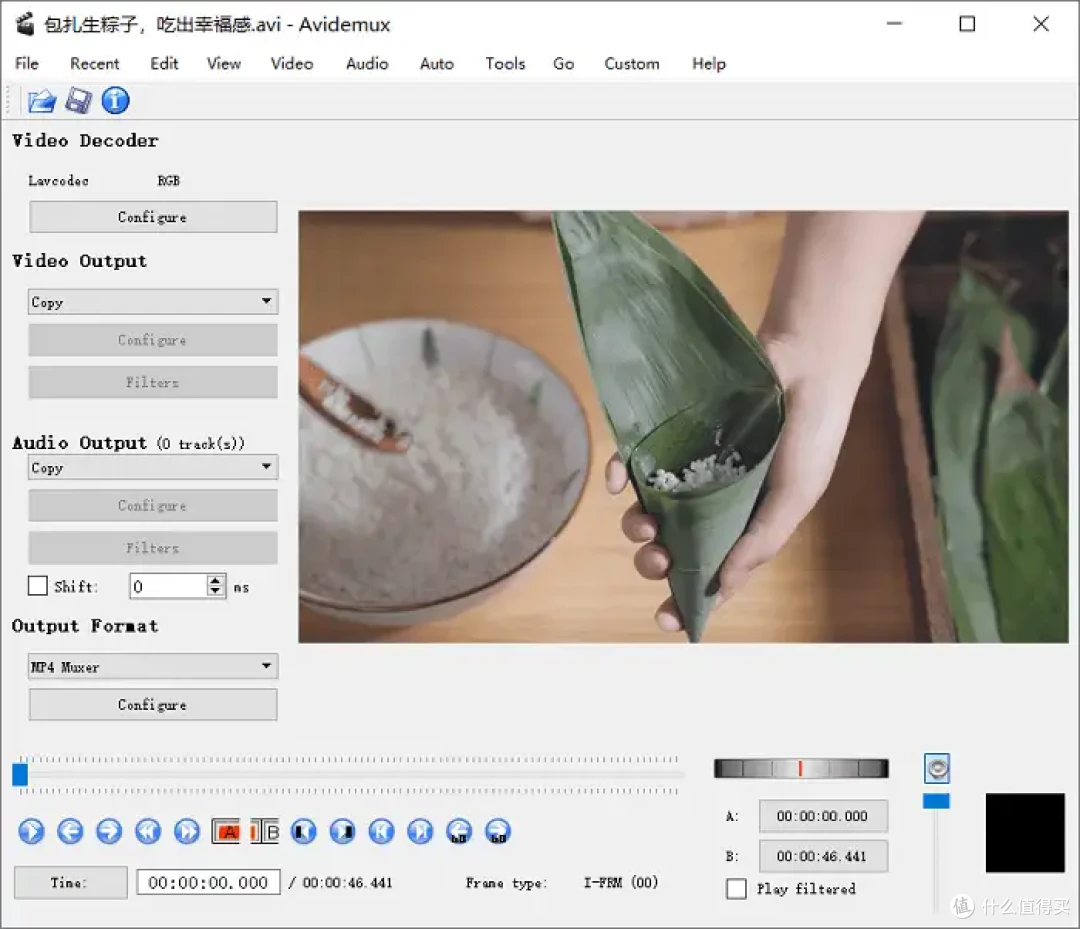Screen dimensions: 1080x929
Task: Start playback with the play button
Action: point(31,831)
